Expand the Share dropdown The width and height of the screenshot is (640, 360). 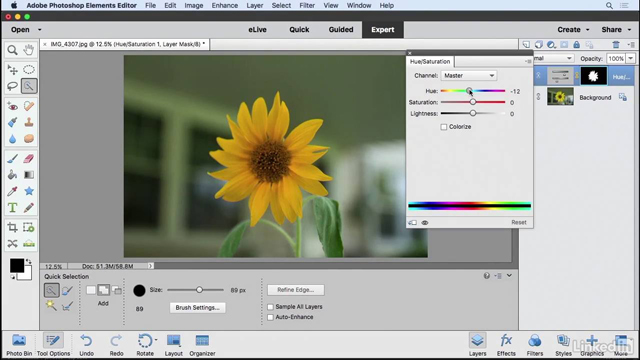[x=616, y=30]
